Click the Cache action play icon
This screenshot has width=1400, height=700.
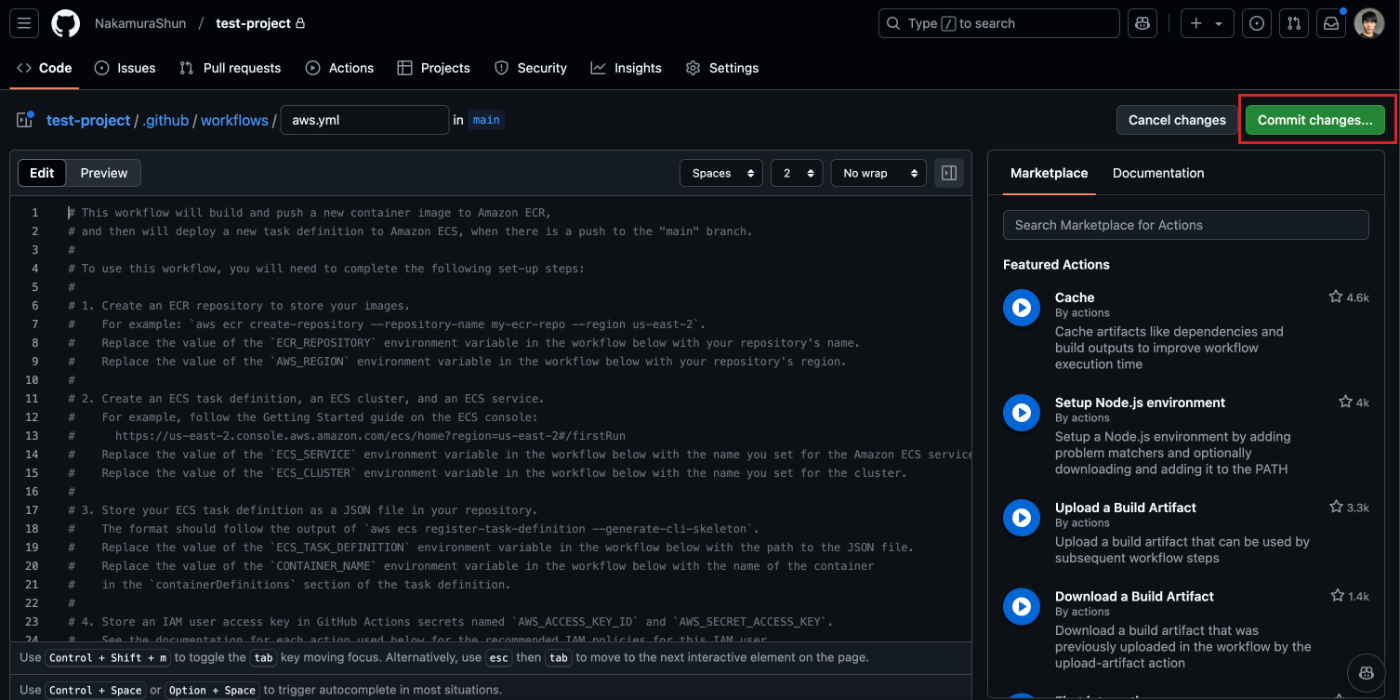coord(1021,308)
